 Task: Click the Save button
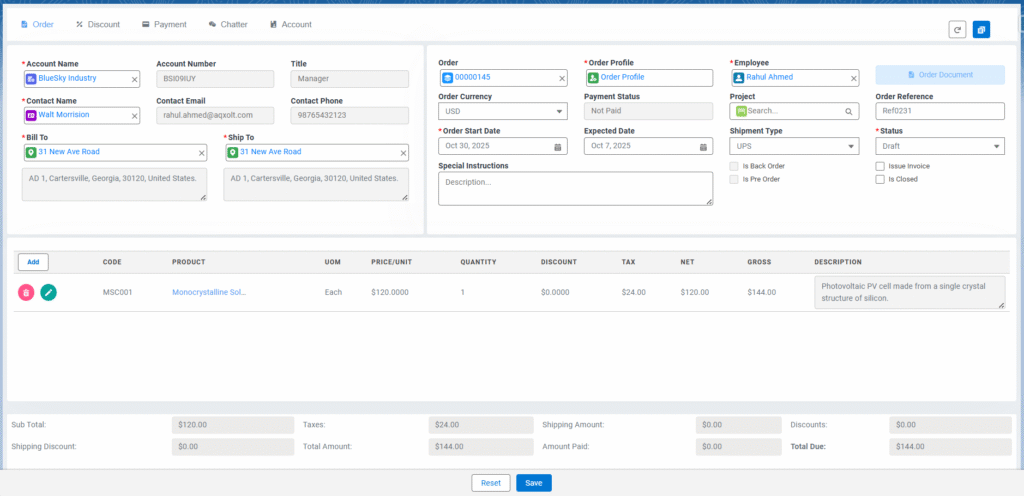click(534, 483)
